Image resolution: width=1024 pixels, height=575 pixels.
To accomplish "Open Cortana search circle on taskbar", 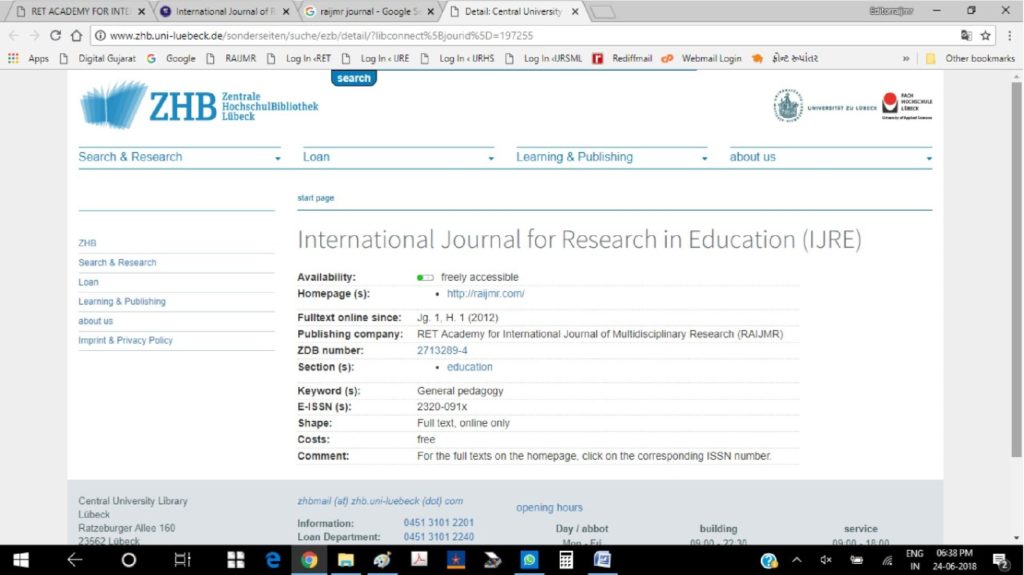I will click(x=129, y=560).
